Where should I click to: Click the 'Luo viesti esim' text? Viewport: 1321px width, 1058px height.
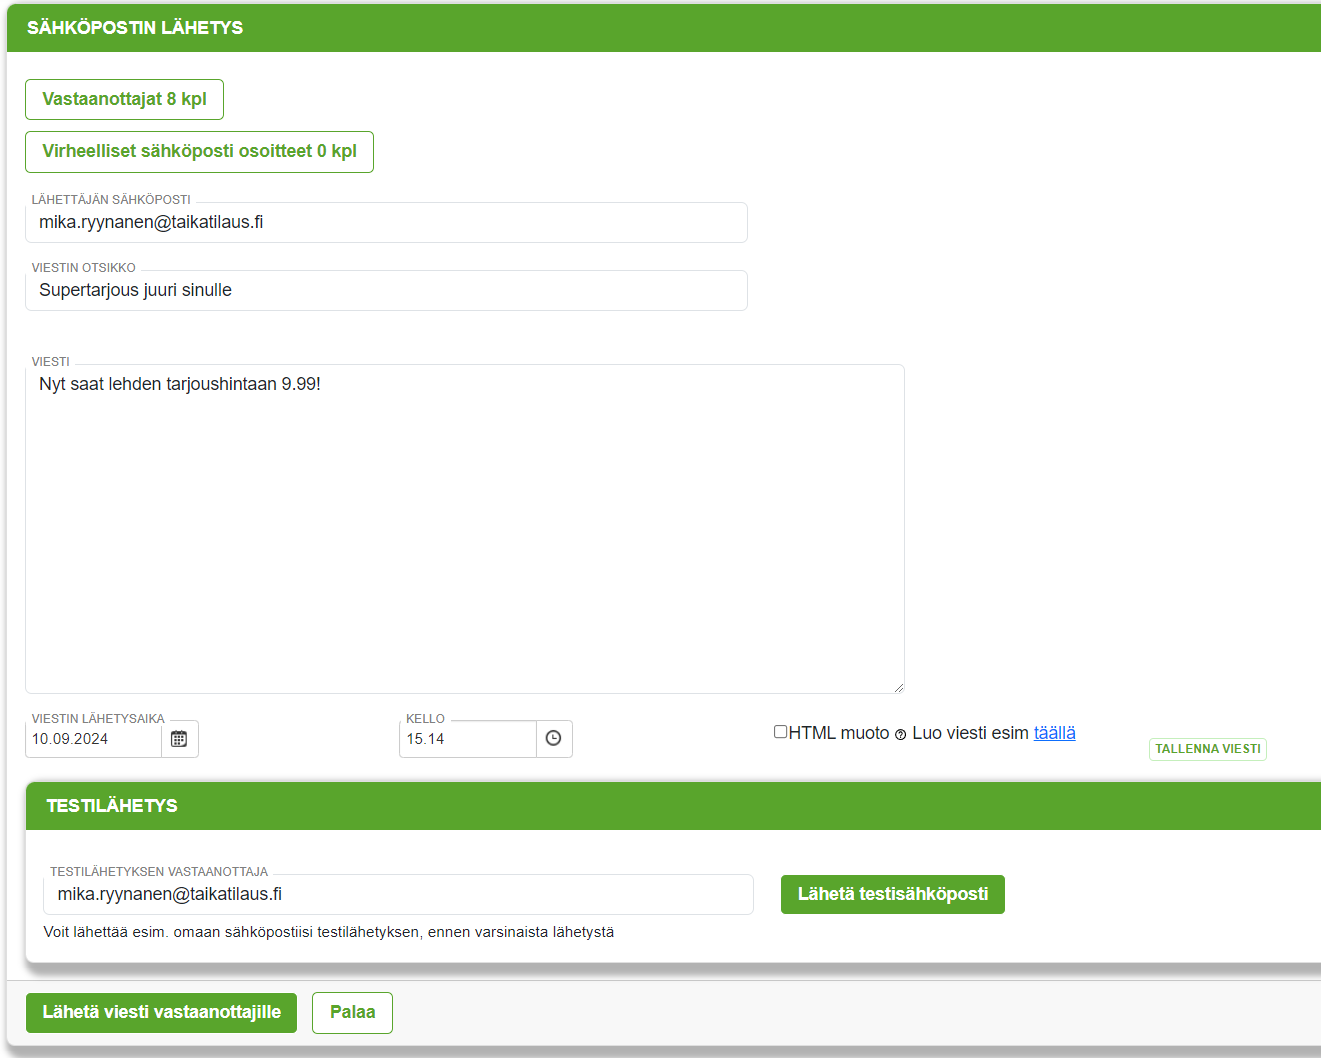pos(970,733)
